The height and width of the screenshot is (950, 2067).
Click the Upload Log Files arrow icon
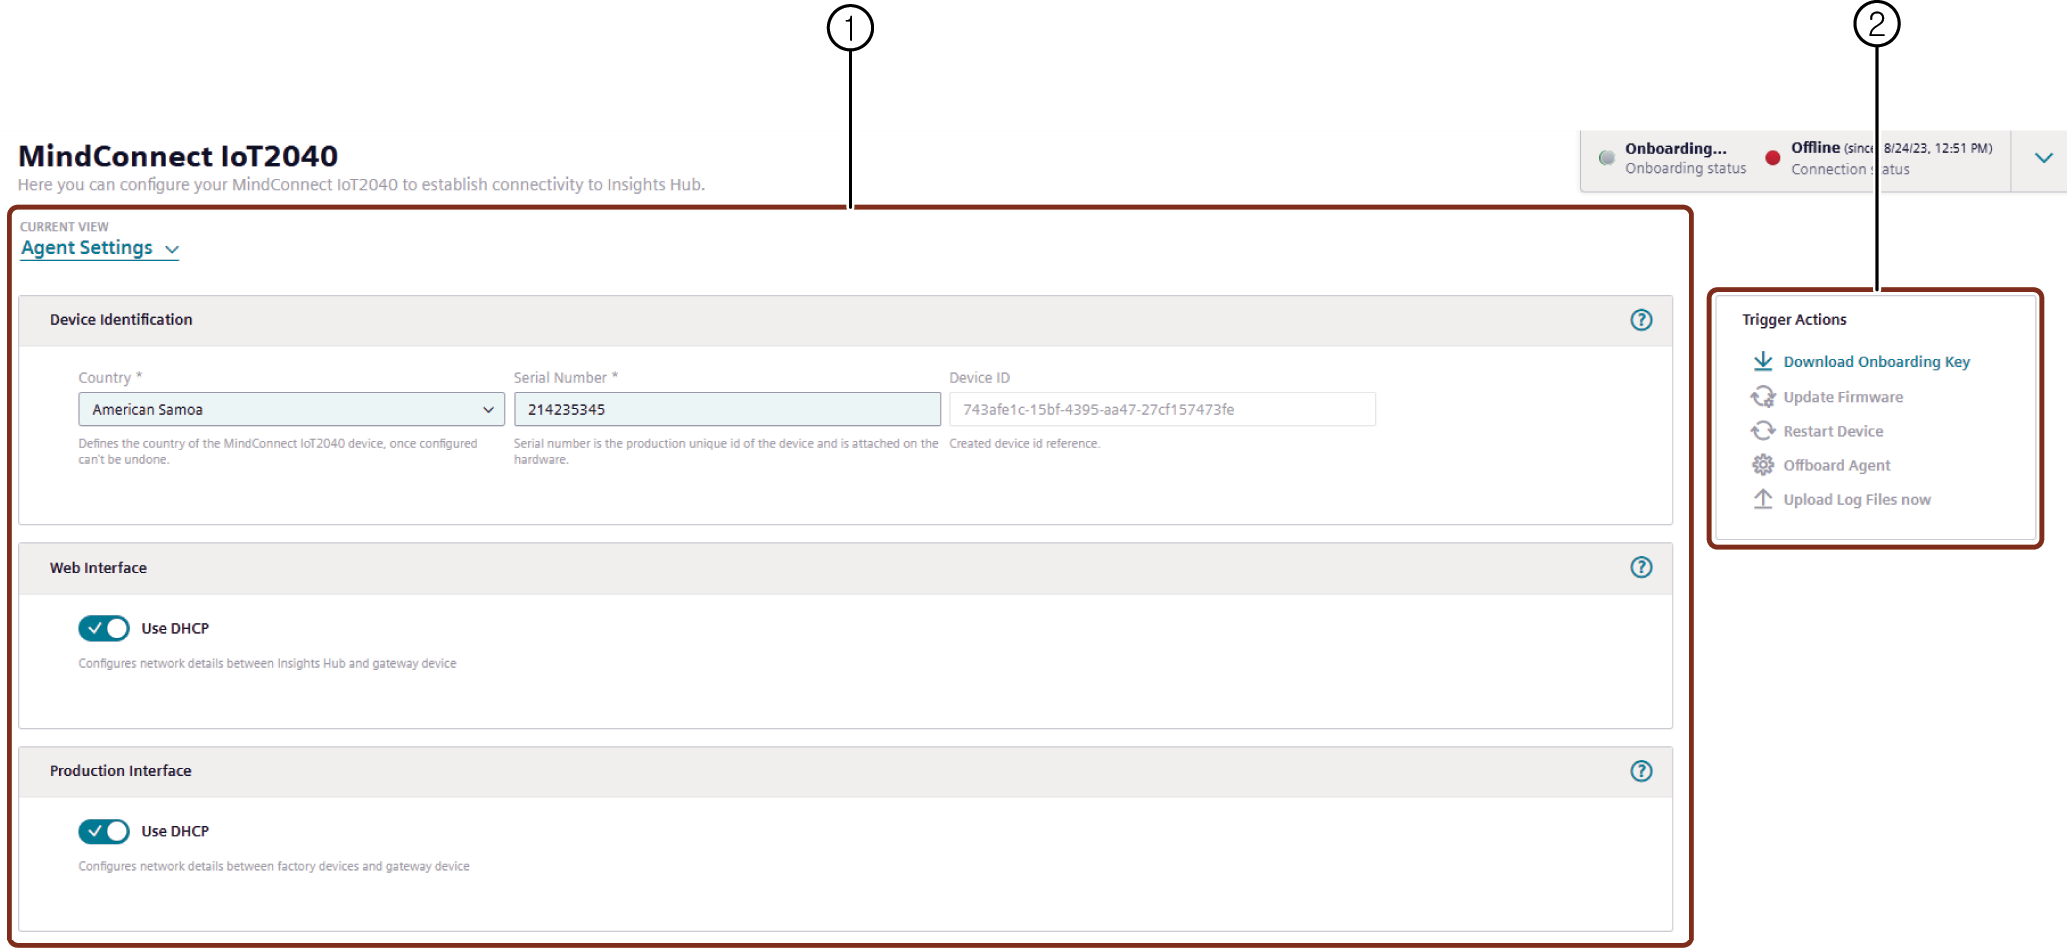(1763, 499)
